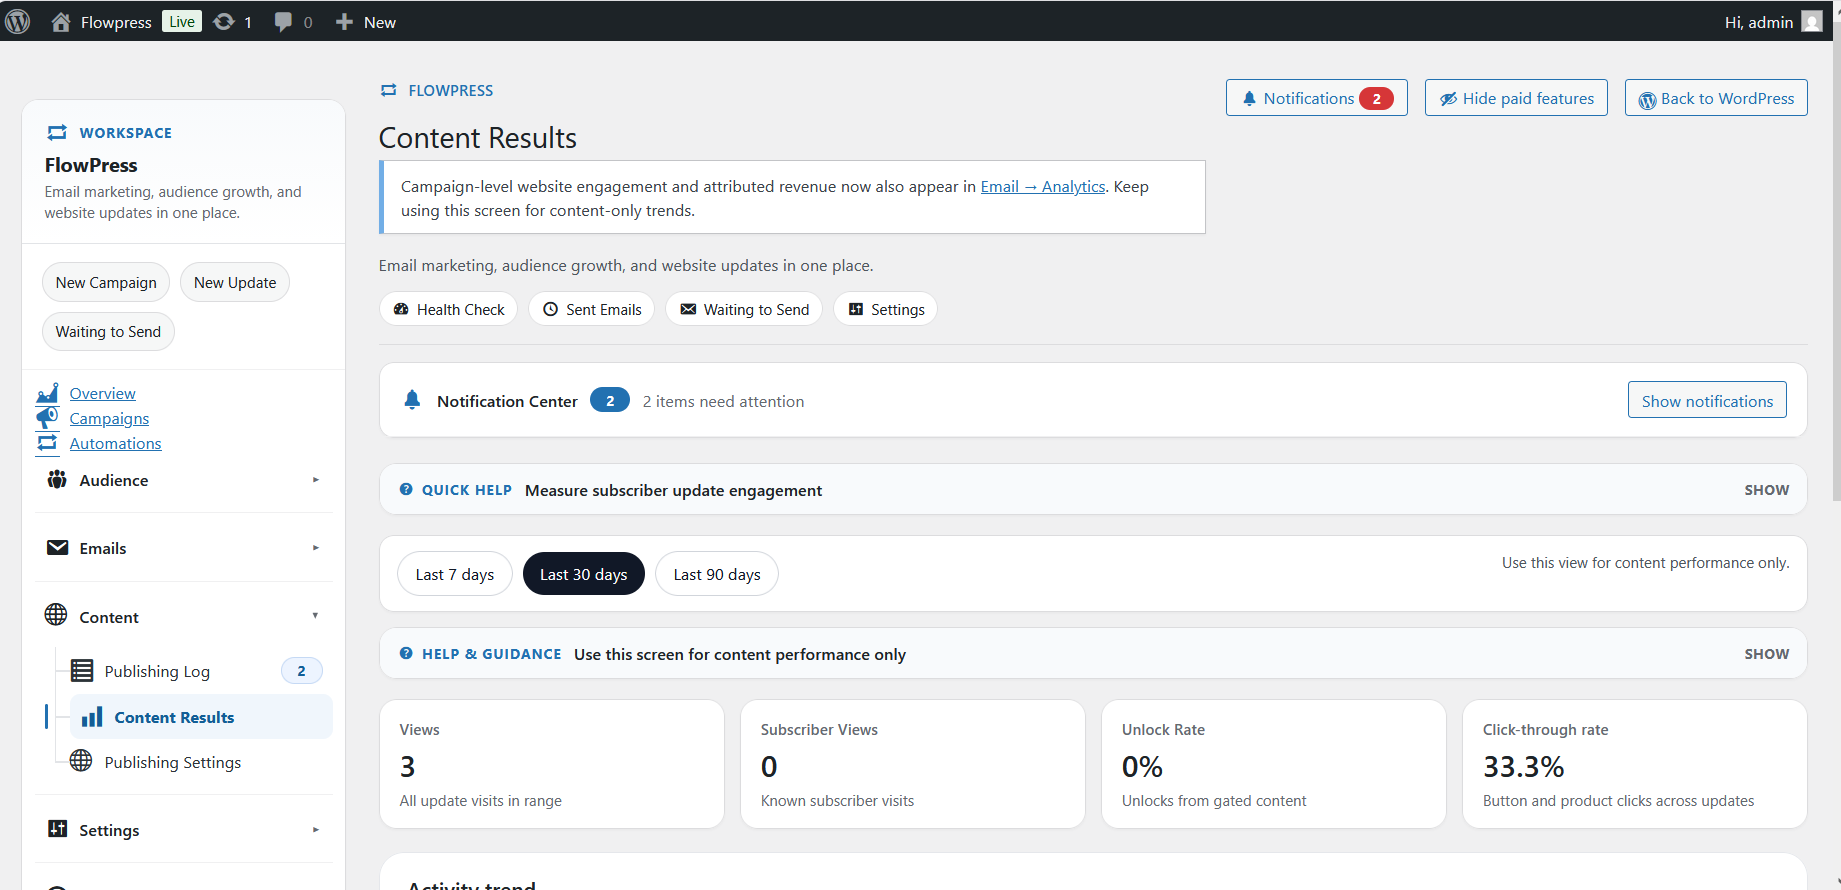Viewport: 1841px width, 890px height.
Task: Click the Emails envelope icon
Action: click(x=57, y=548)
